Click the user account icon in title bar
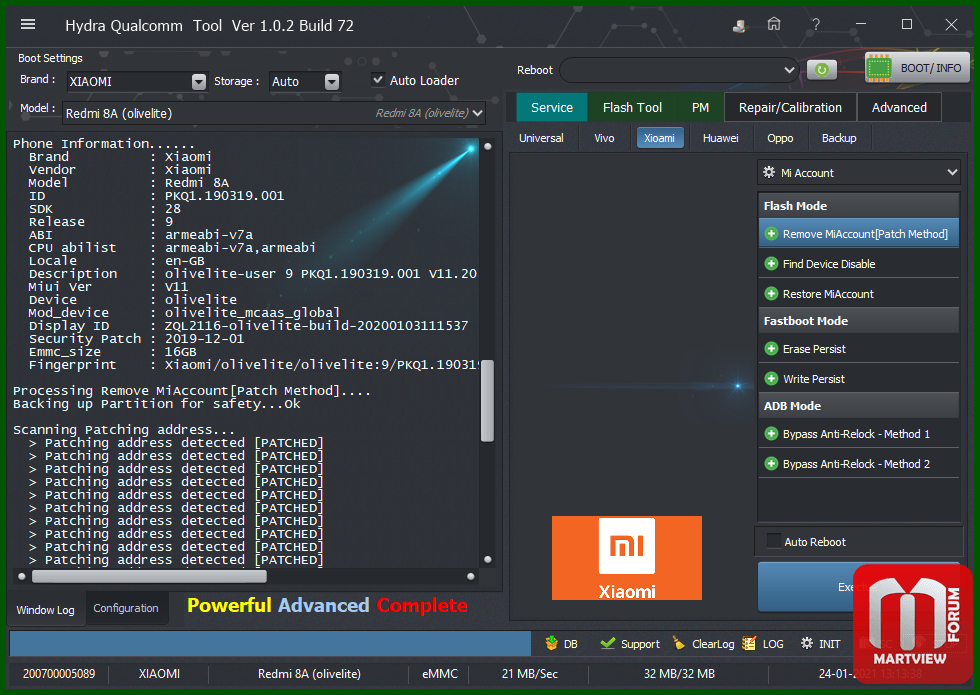Image resolution: width=980 pixels, height=695 pixels. click(739, 26)
